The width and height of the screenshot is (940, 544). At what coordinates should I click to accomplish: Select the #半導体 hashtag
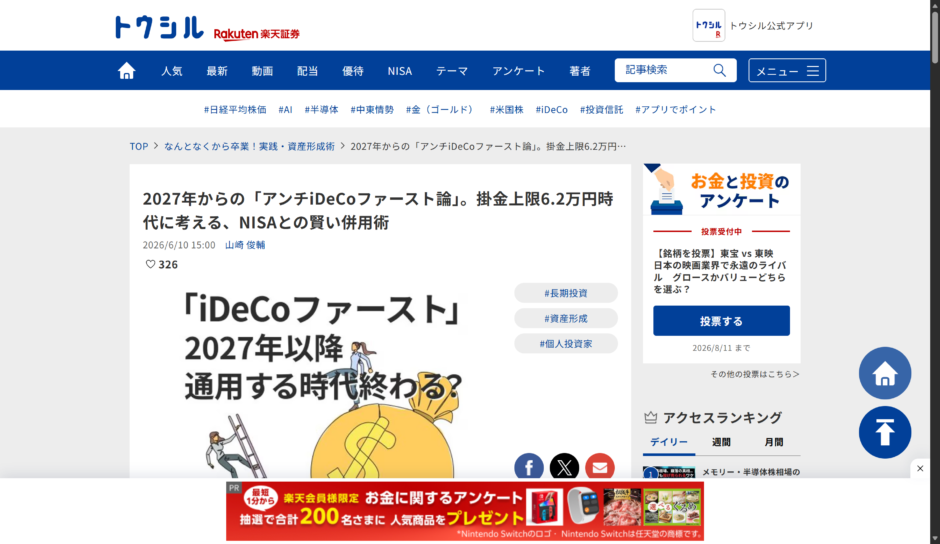pyautogui.click(x=321, y=109)
